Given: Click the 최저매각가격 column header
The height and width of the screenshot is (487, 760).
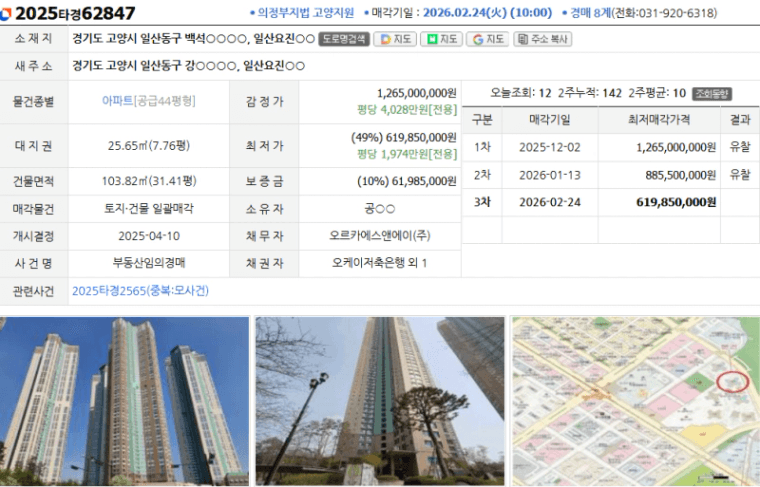Looking at the screenshot, I should click(x=658, y=120).
